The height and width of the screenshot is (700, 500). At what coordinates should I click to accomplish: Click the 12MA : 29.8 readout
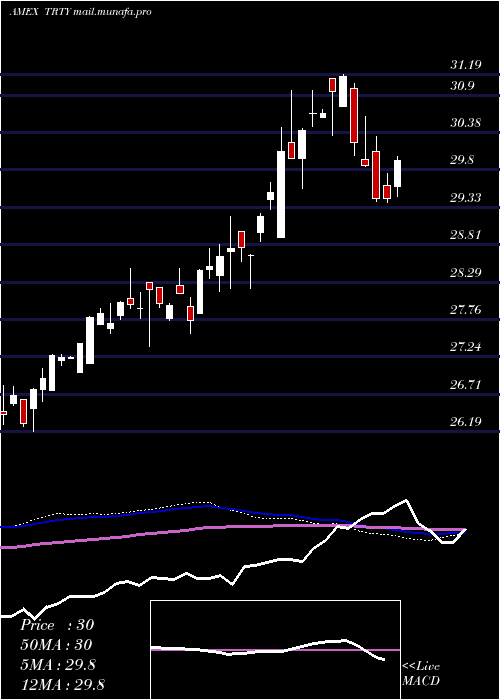62,685
